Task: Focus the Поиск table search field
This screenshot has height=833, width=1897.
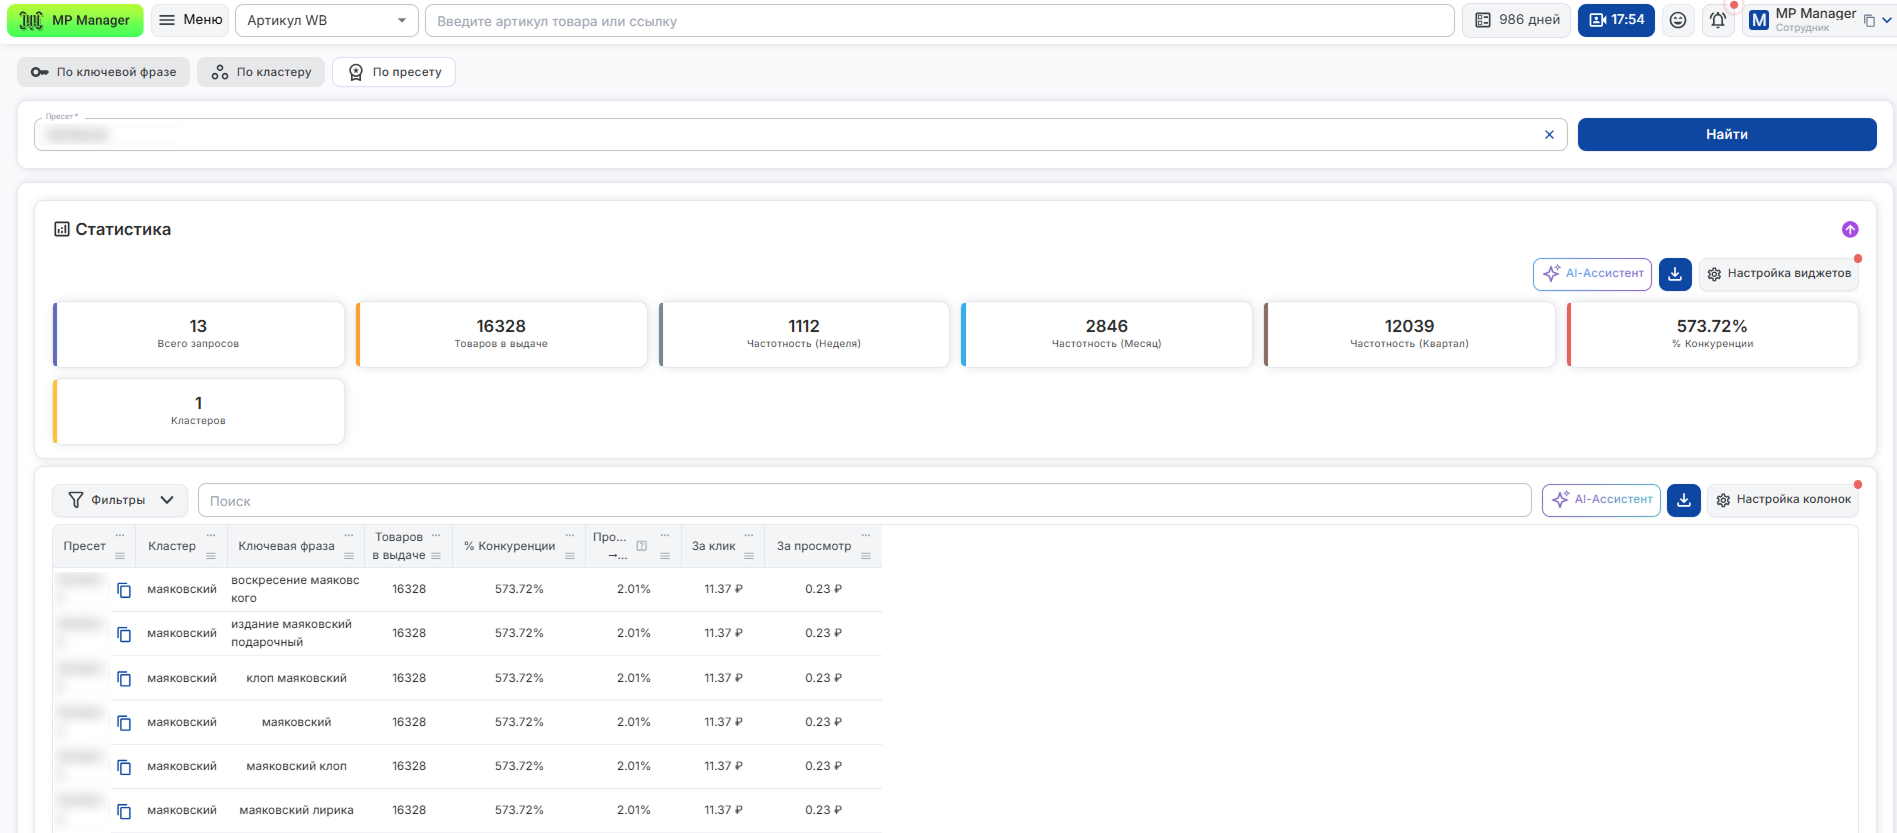Action: coord(864,501)
